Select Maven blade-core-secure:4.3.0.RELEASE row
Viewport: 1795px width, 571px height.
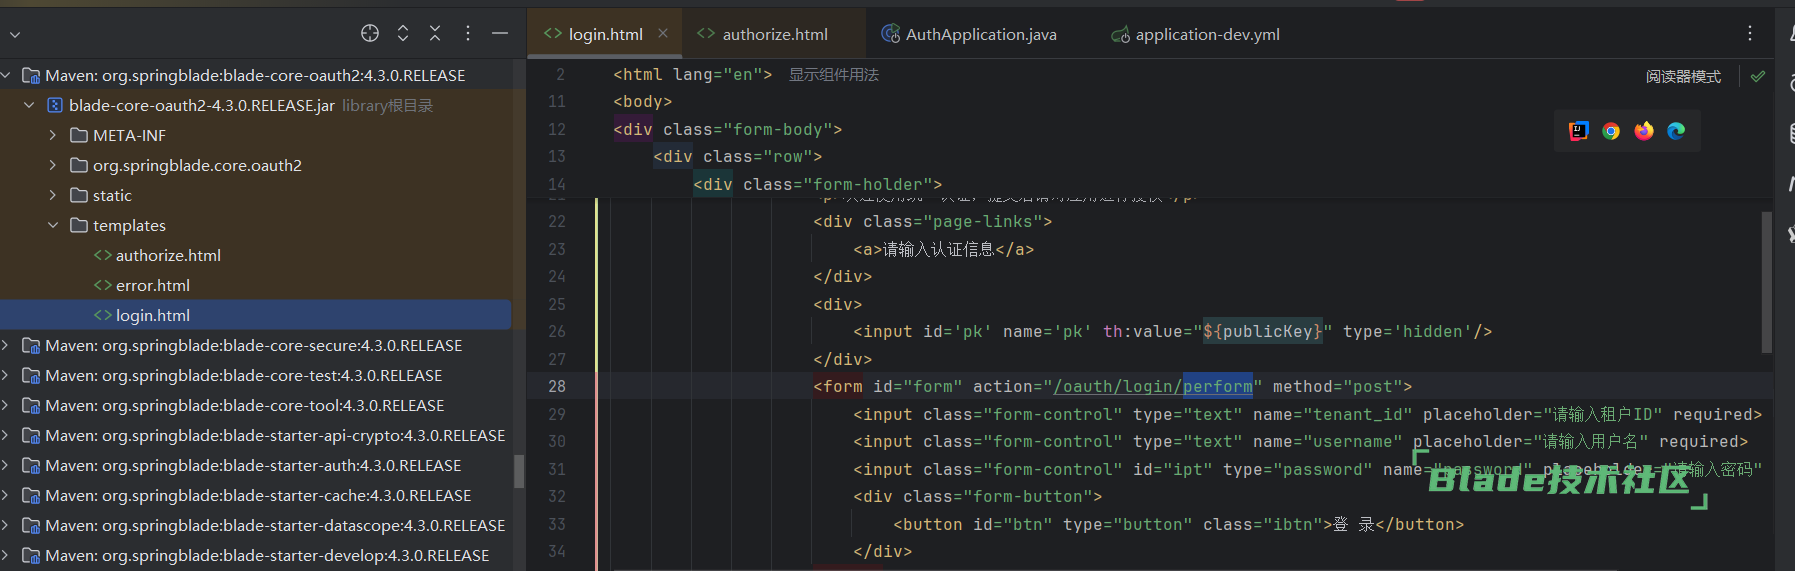[x=256, y=345]
